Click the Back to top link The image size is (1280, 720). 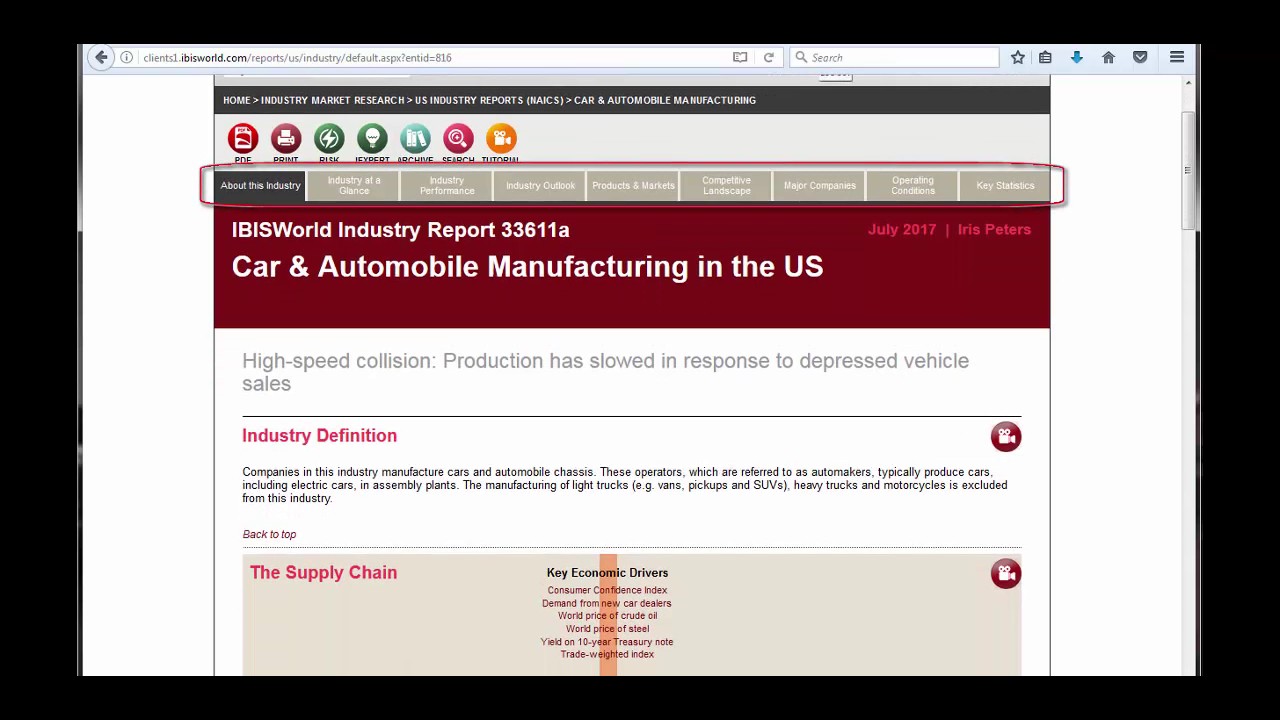point(269,534)
